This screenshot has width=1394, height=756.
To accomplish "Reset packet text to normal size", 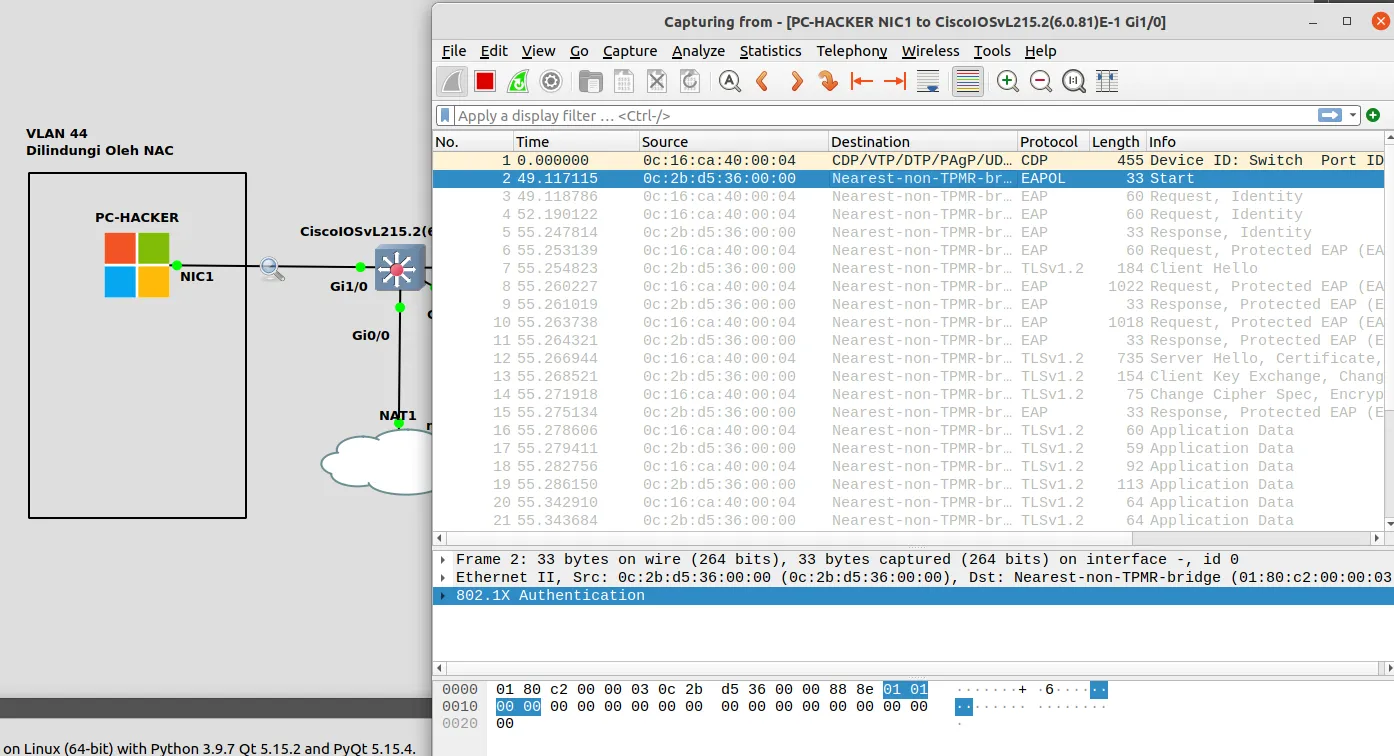I will (x=1074, y=82).
